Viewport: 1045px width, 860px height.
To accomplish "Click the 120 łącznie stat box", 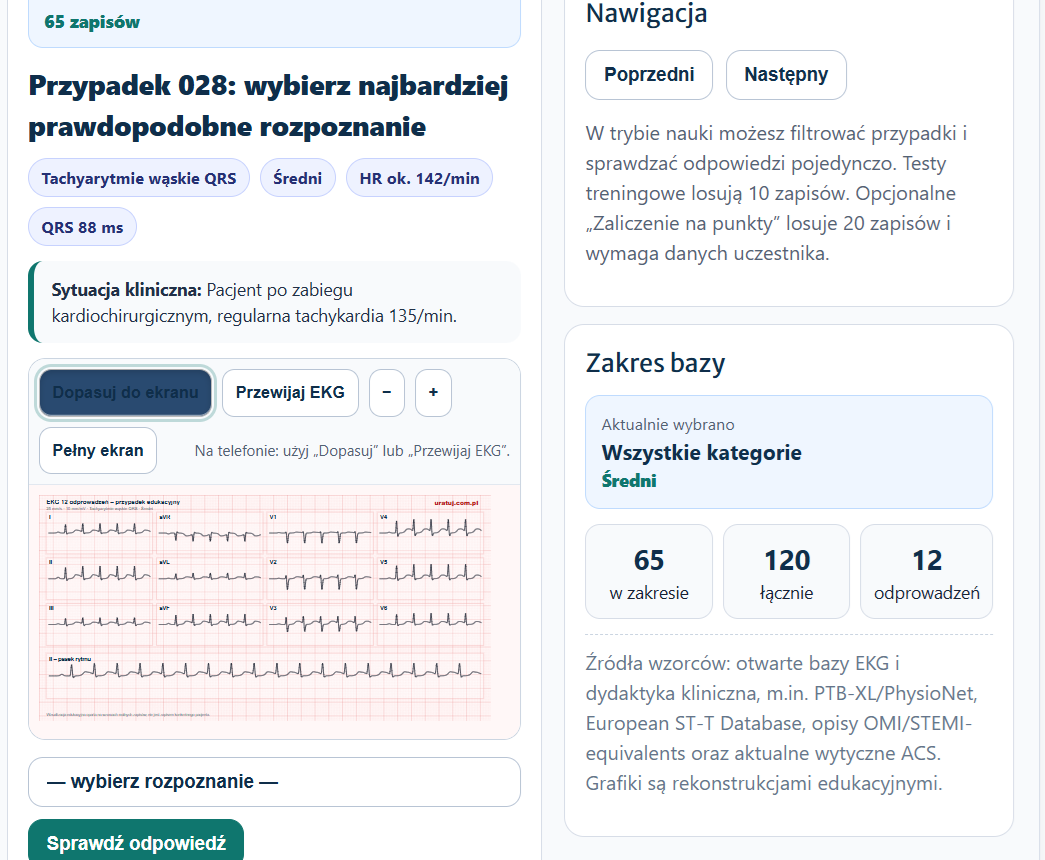I will point(786,571).
